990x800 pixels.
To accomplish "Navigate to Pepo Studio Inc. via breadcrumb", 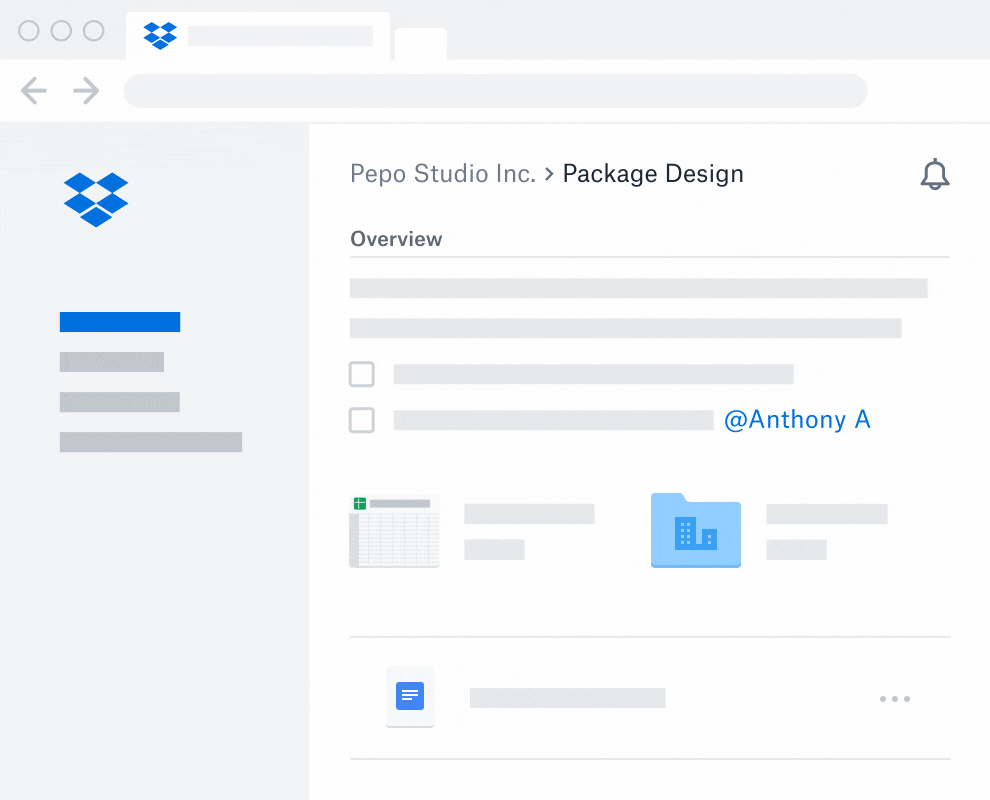I will pos(443,173).
